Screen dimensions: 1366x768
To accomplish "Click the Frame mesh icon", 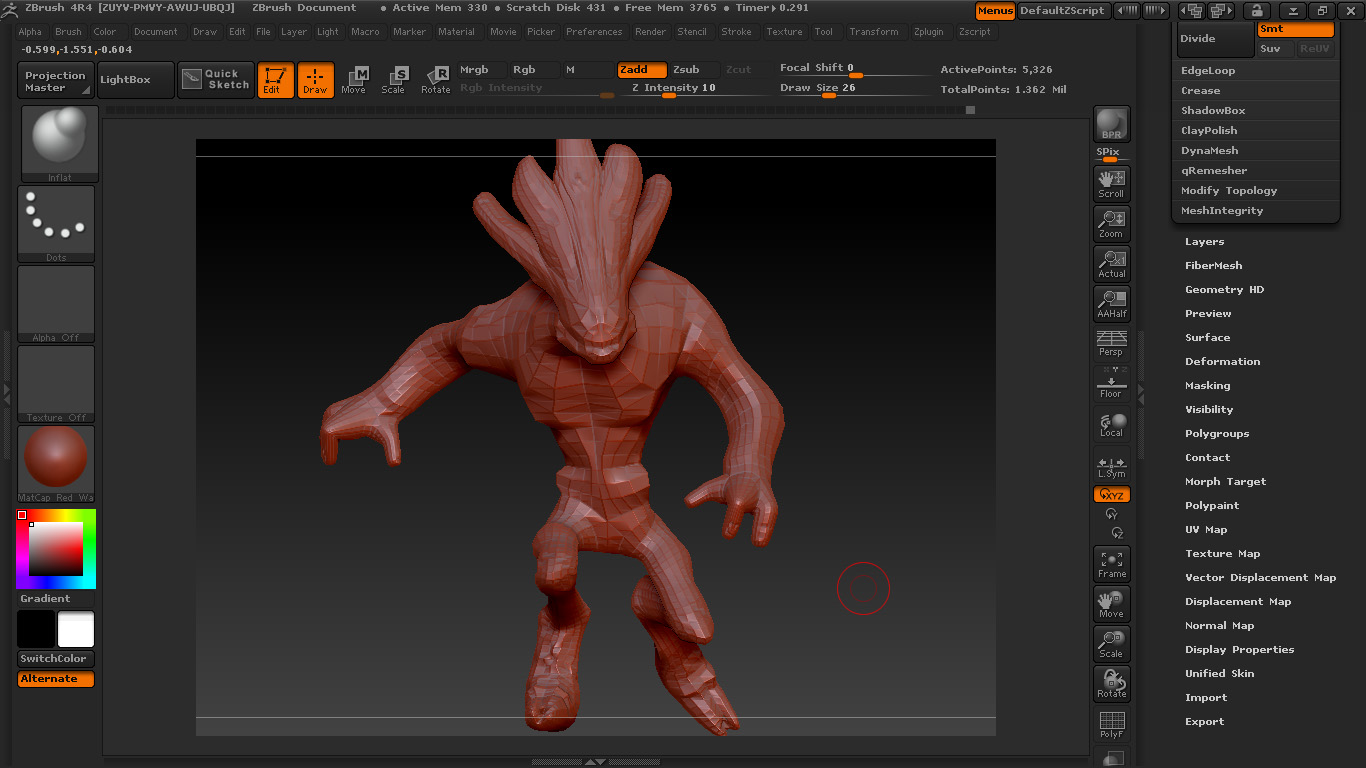I will pyautogui.click(x=1111, y=564).
